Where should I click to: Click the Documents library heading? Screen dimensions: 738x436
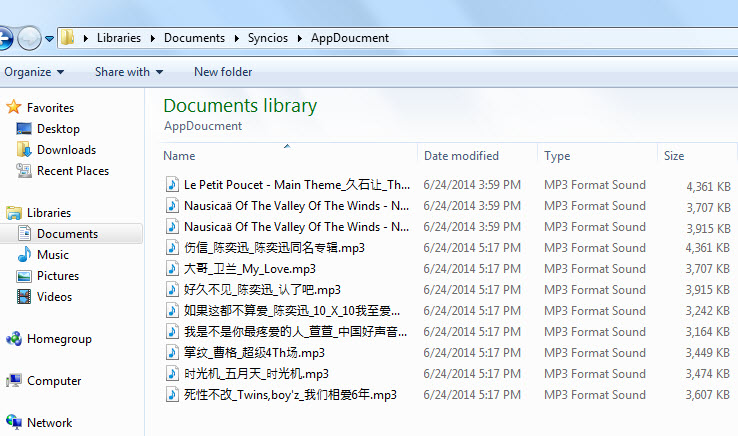(x=240, y=105)
